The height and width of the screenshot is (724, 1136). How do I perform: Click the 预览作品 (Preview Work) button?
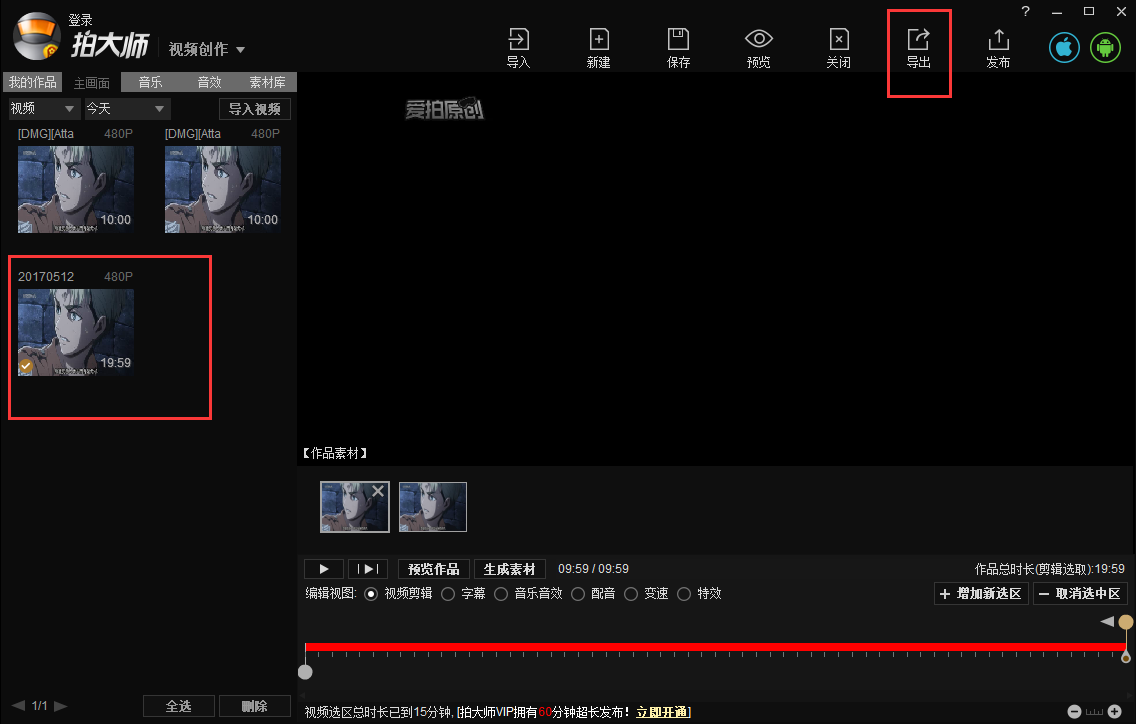tap(433, 568)
